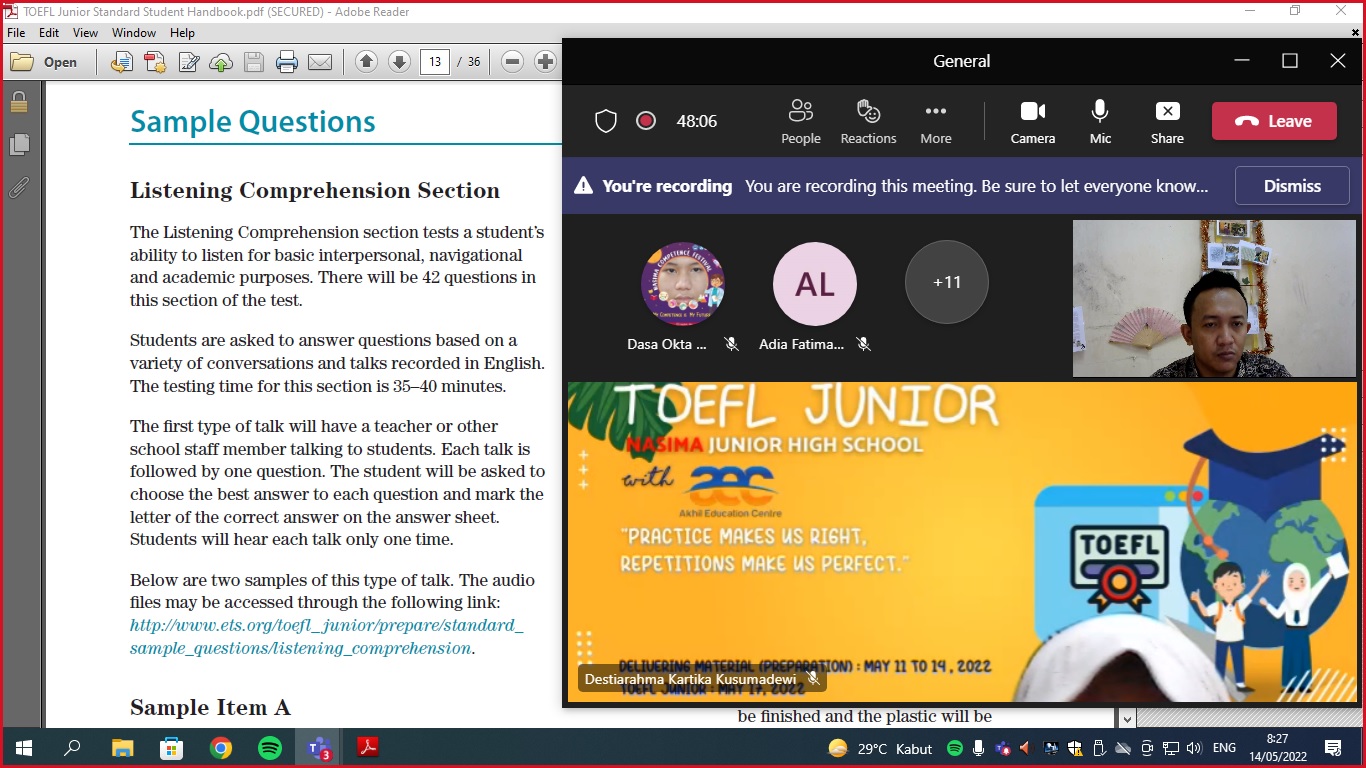Click the page number input field

click(x=434, y=62)
